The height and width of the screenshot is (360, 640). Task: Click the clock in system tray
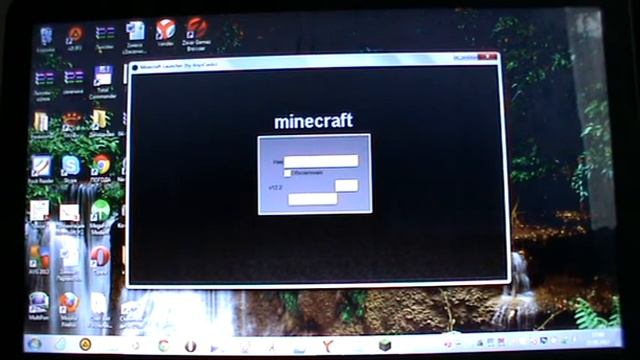598,338
